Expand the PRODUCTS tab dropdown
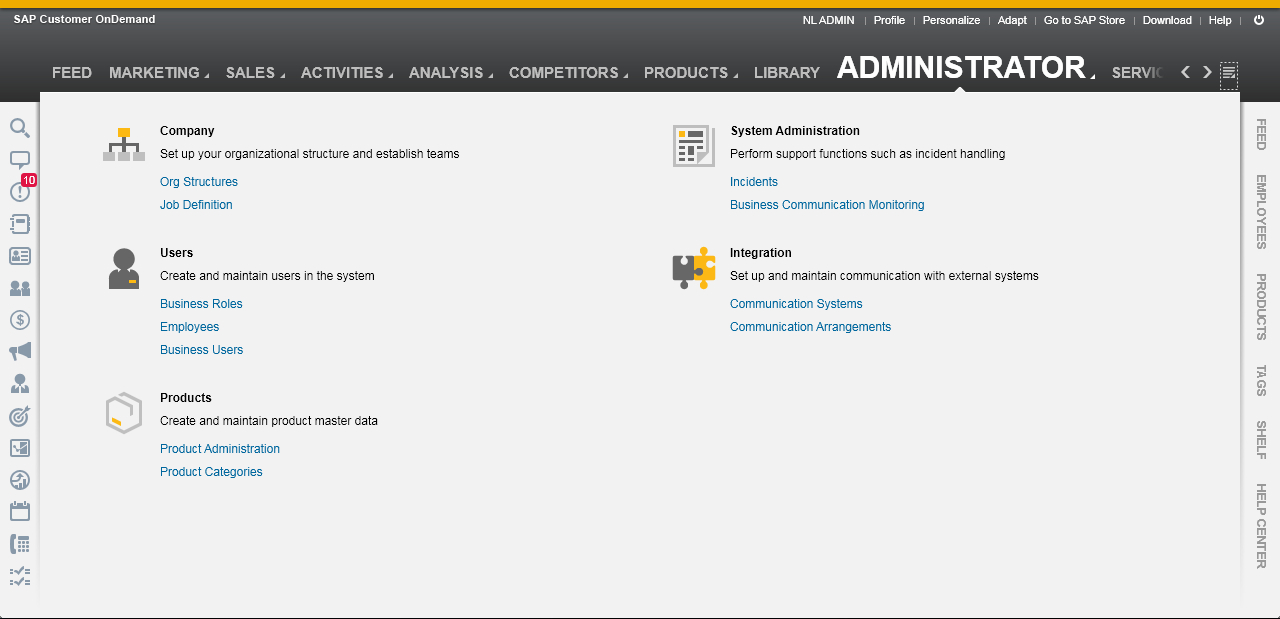Screen dimensions: 1280x619 click(x=735, y=76)
